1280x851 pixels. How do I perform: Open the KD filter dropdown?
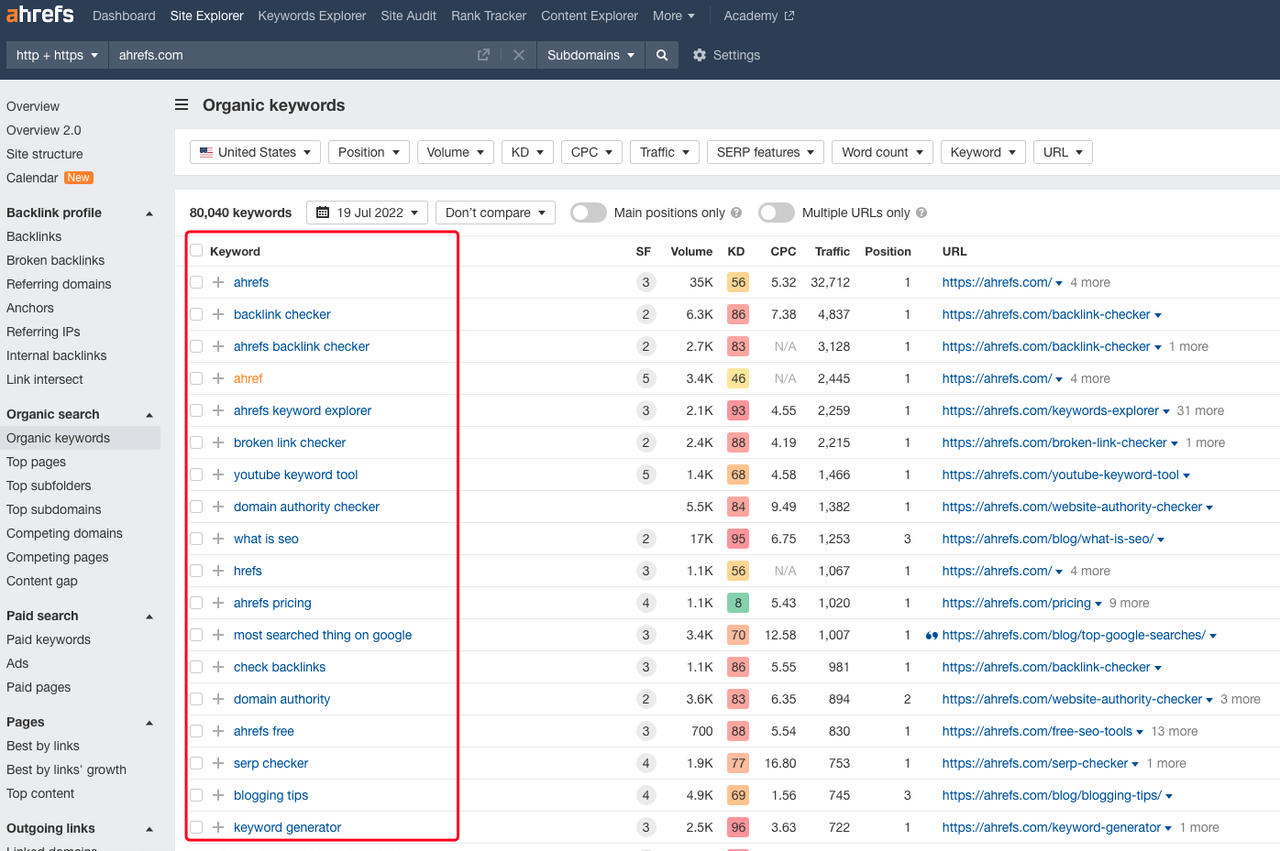[x=527, y=152]
